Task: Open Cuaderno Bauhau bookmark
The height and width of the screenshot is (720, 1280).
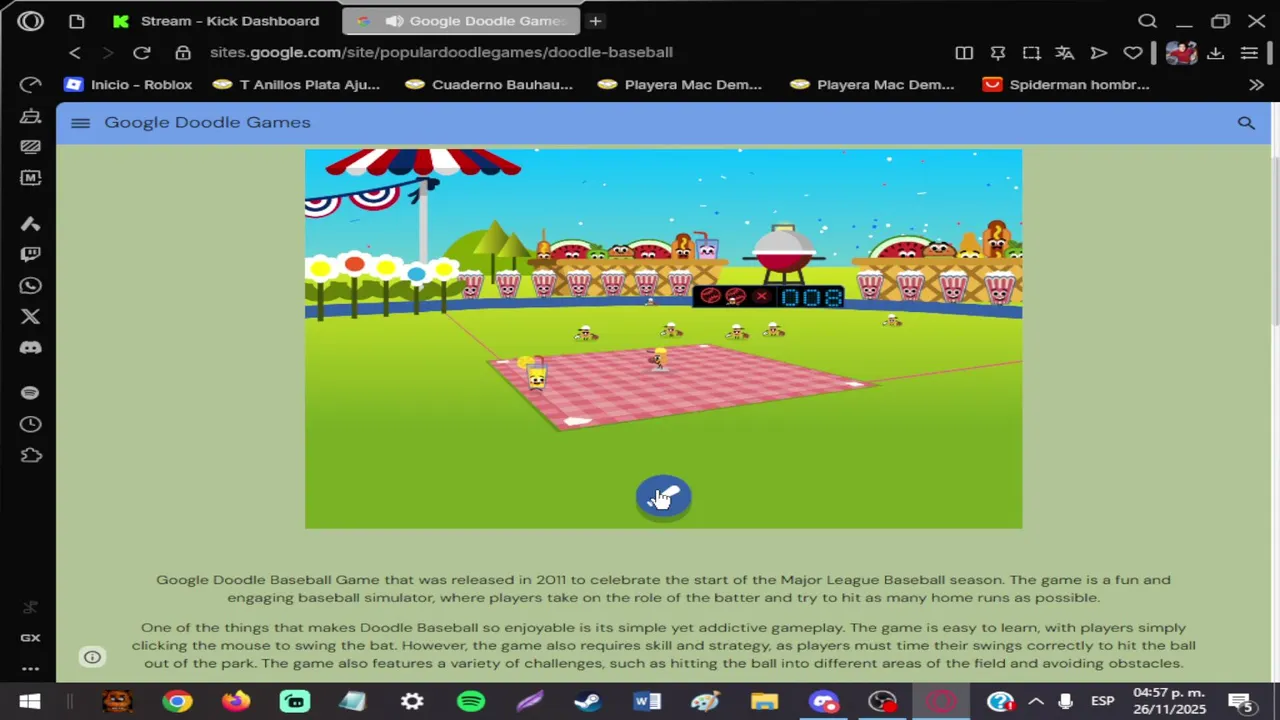Action: (489, 84)
